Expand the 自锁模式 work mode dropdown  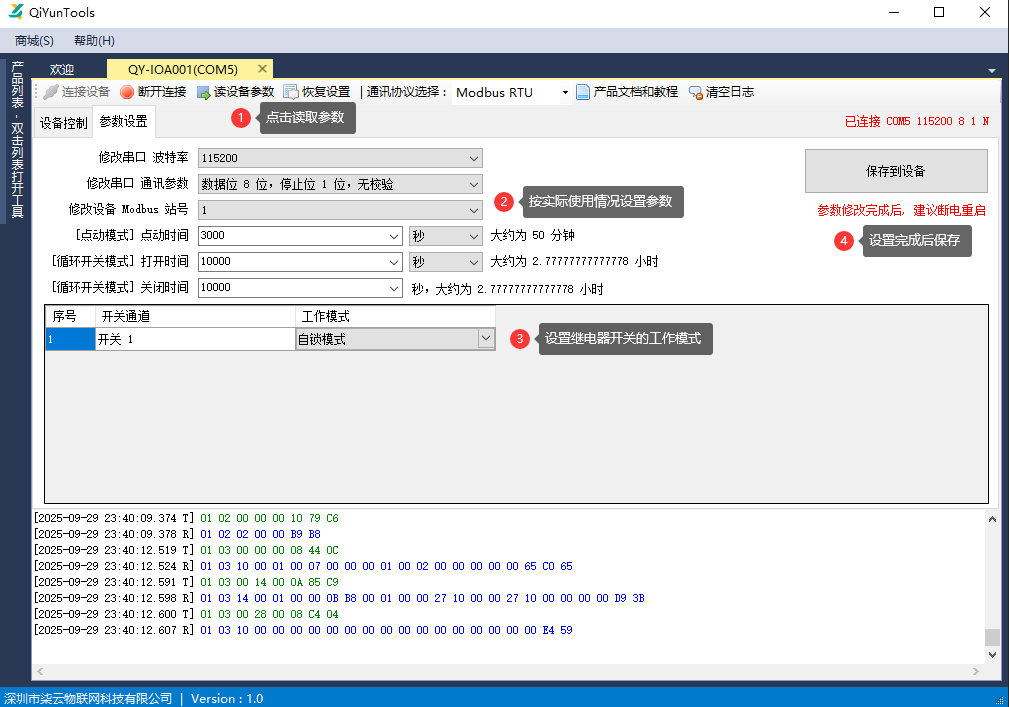pos(486,339)
